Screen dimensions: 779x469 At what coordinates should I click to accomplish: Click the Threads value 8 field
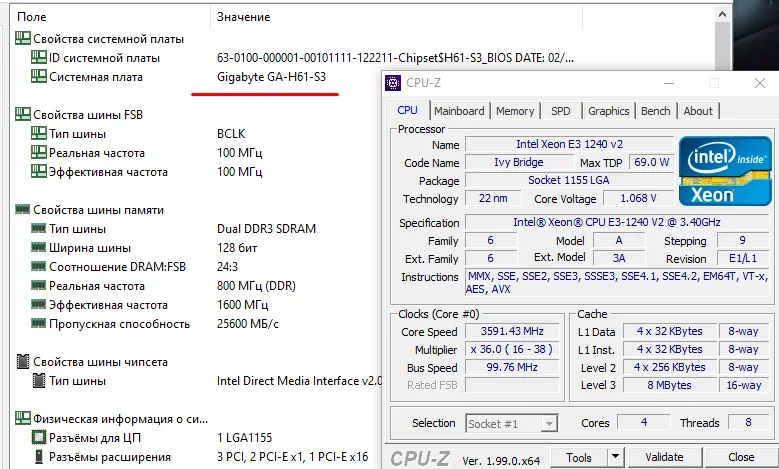coord(748,422)
